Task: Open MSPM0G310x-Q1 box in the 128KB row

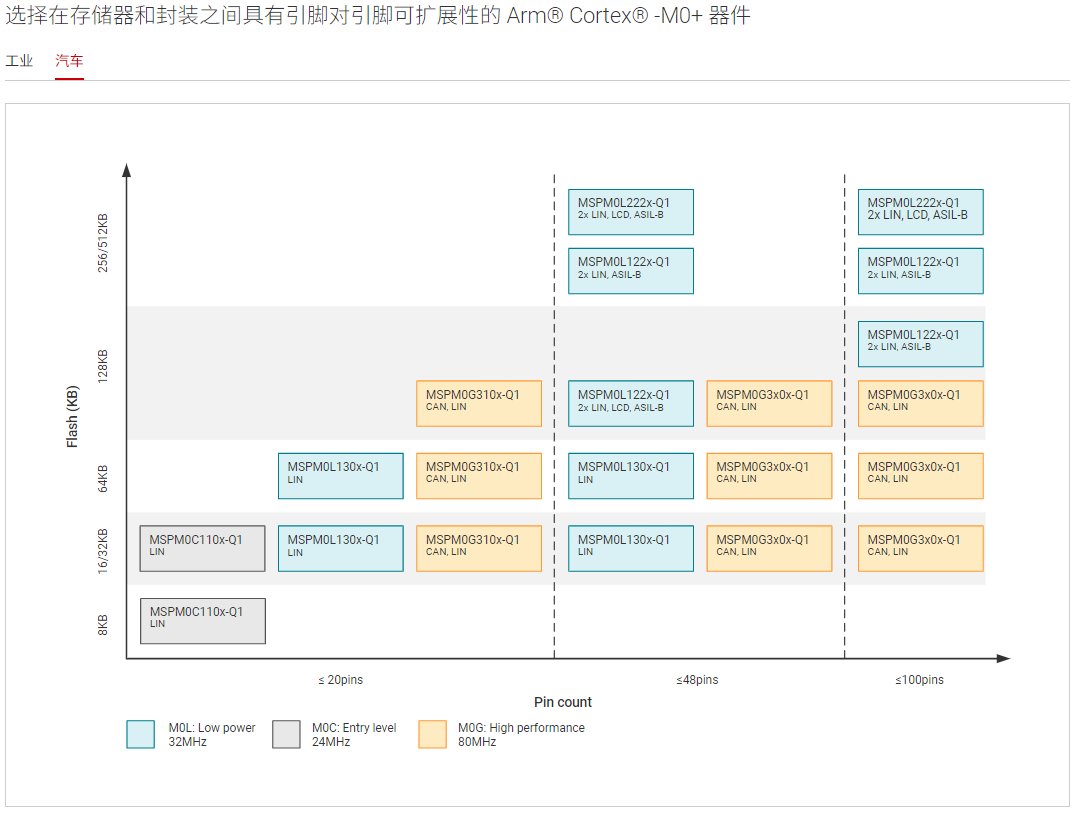Action: click(479, 403)
